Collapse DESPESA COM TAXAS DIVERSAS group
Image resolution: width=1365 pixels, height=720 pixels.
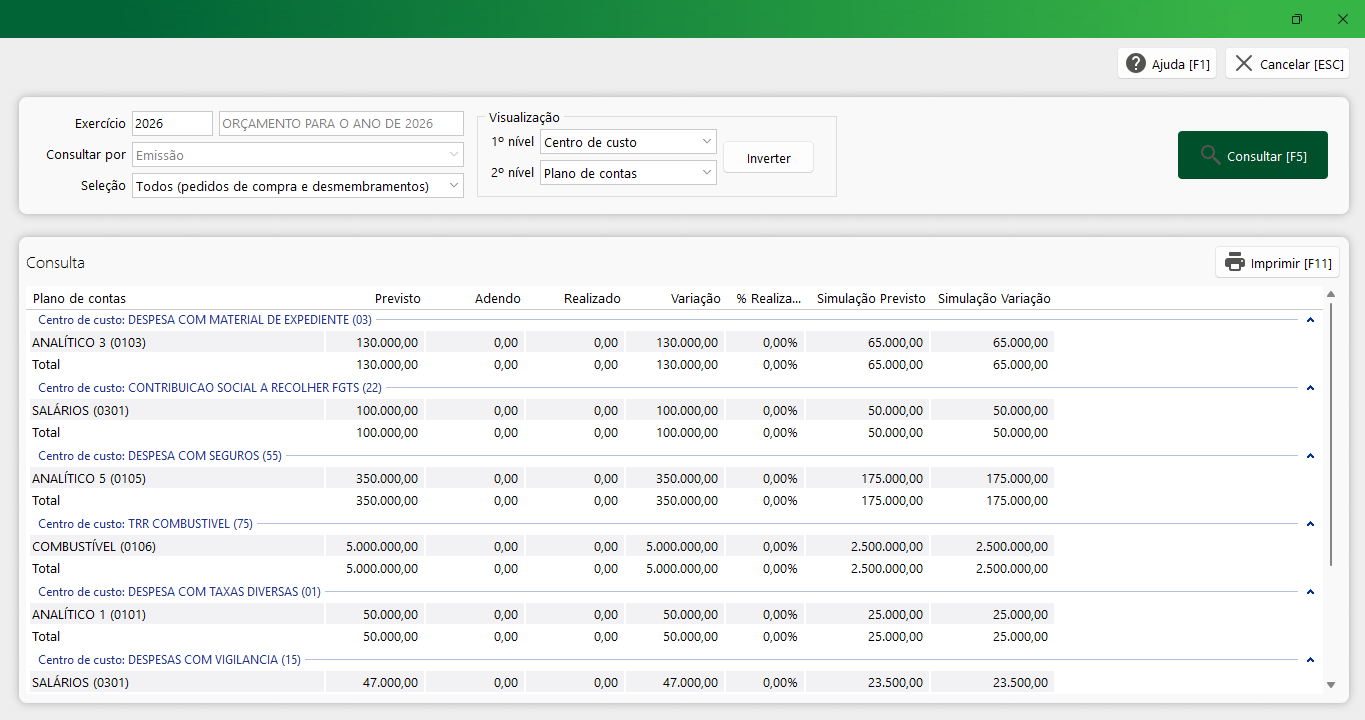(1310, 592)
